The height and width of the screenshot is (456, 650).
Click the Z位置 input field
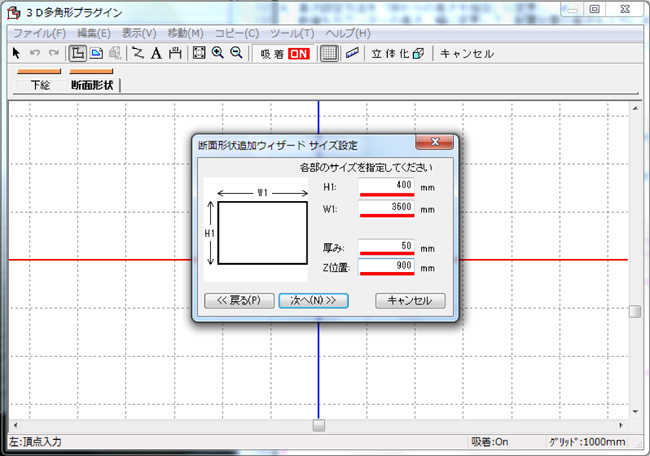point(386,267)
